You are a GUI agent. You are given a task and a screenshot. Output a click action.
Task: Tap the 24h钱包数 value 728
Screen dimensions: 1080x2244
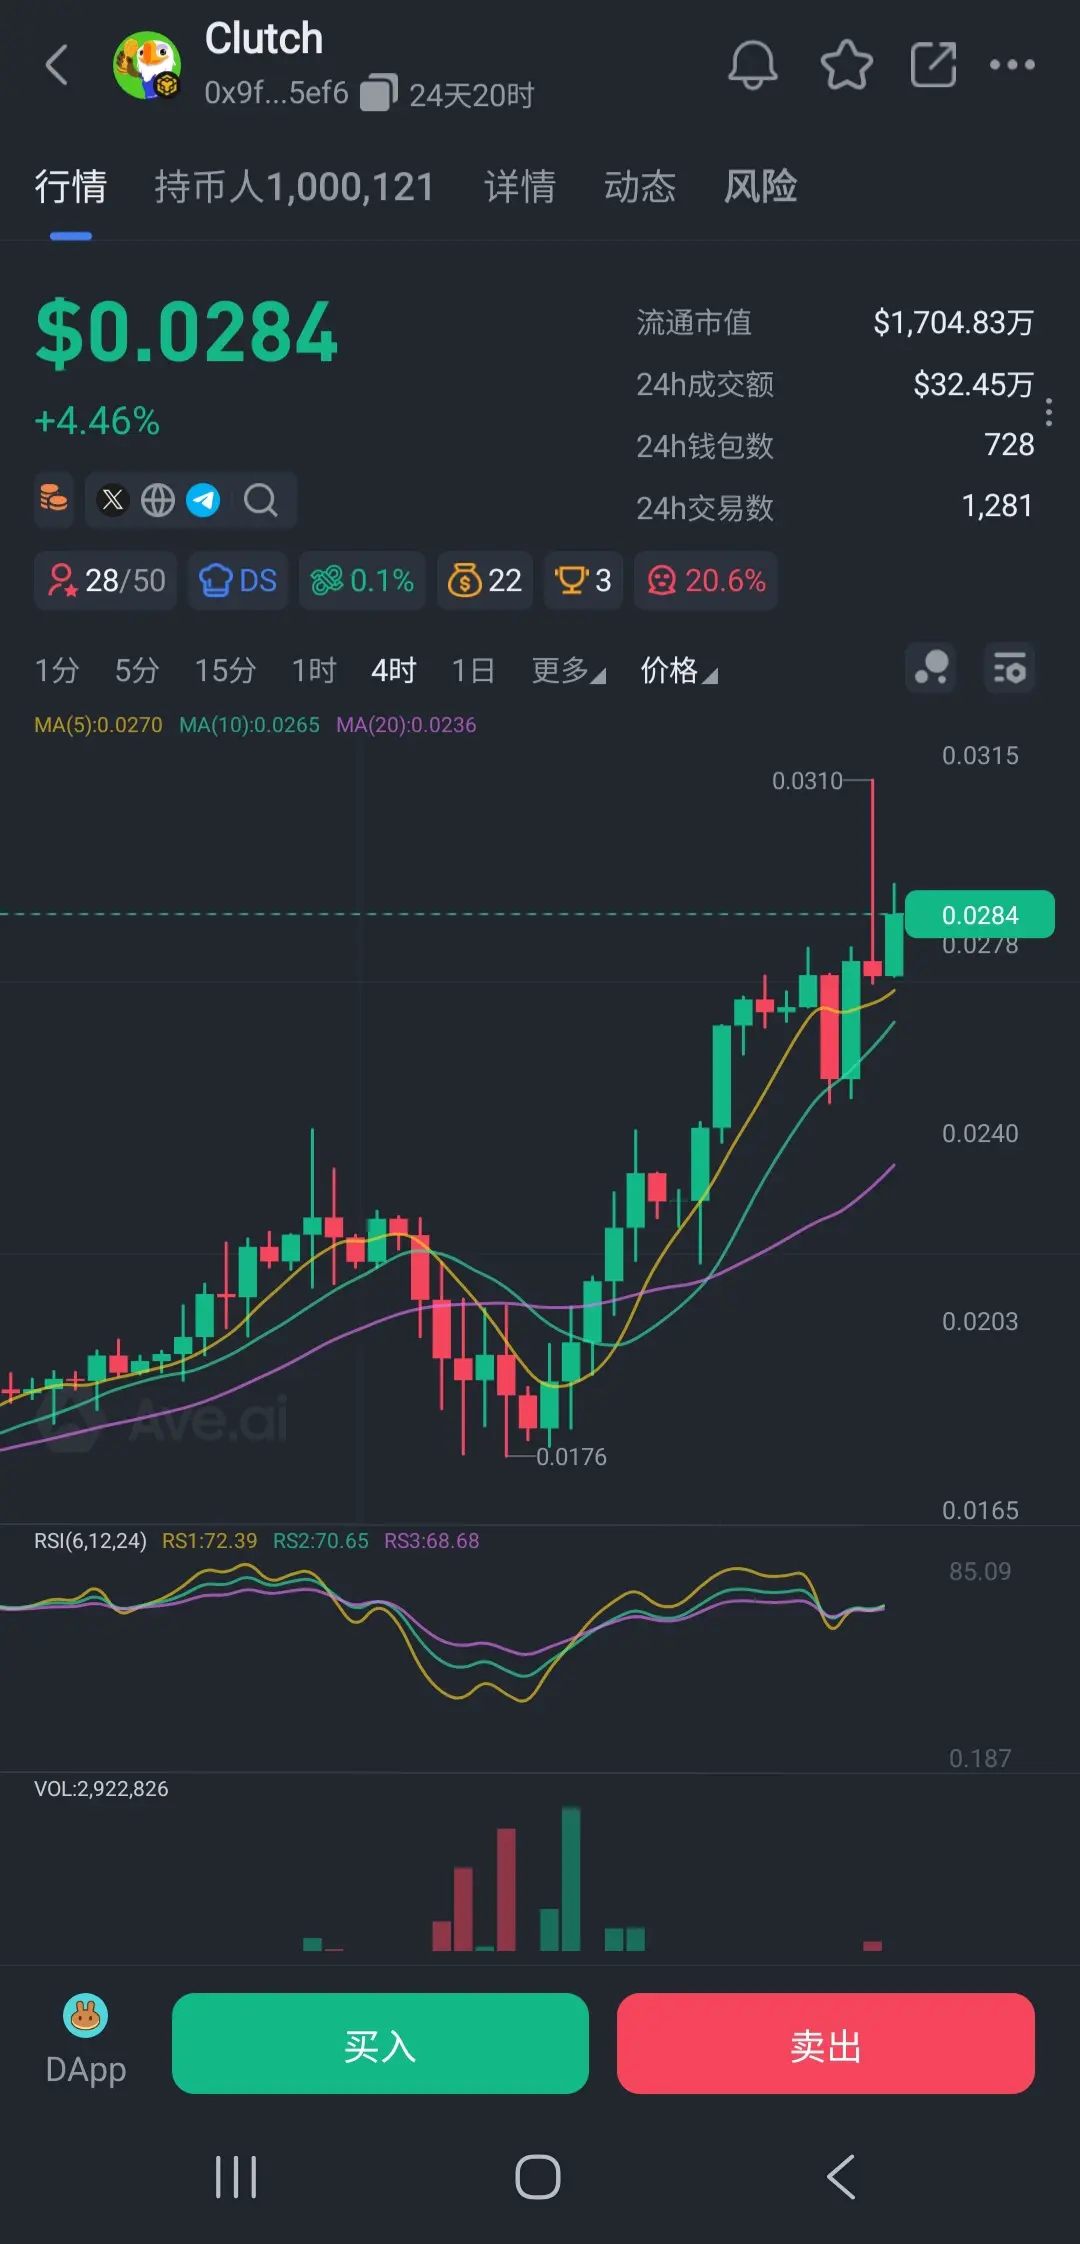pyautogui.click(x=1009, y=445)
